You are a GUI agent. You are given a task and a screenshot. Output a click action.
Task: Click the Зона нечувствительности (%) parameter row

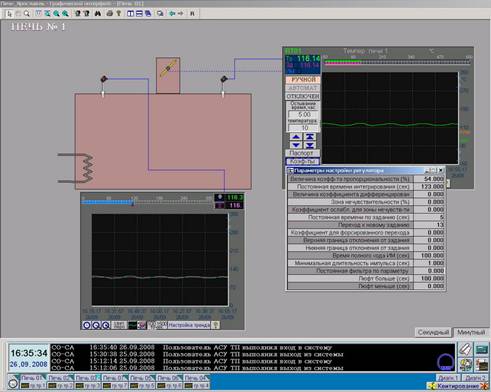pos(366,202)
